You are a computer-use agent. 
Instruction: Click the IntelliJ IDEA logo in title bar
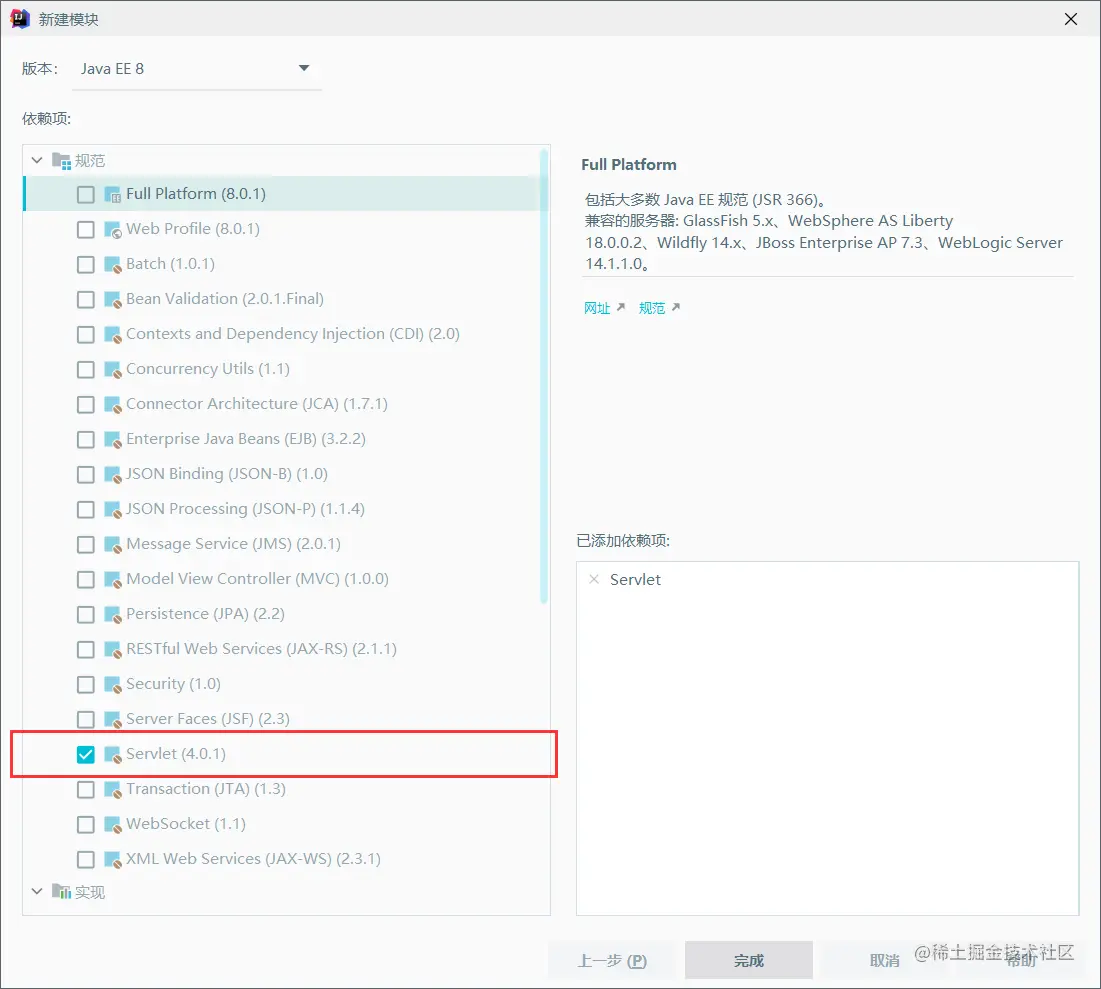[20, 19]
